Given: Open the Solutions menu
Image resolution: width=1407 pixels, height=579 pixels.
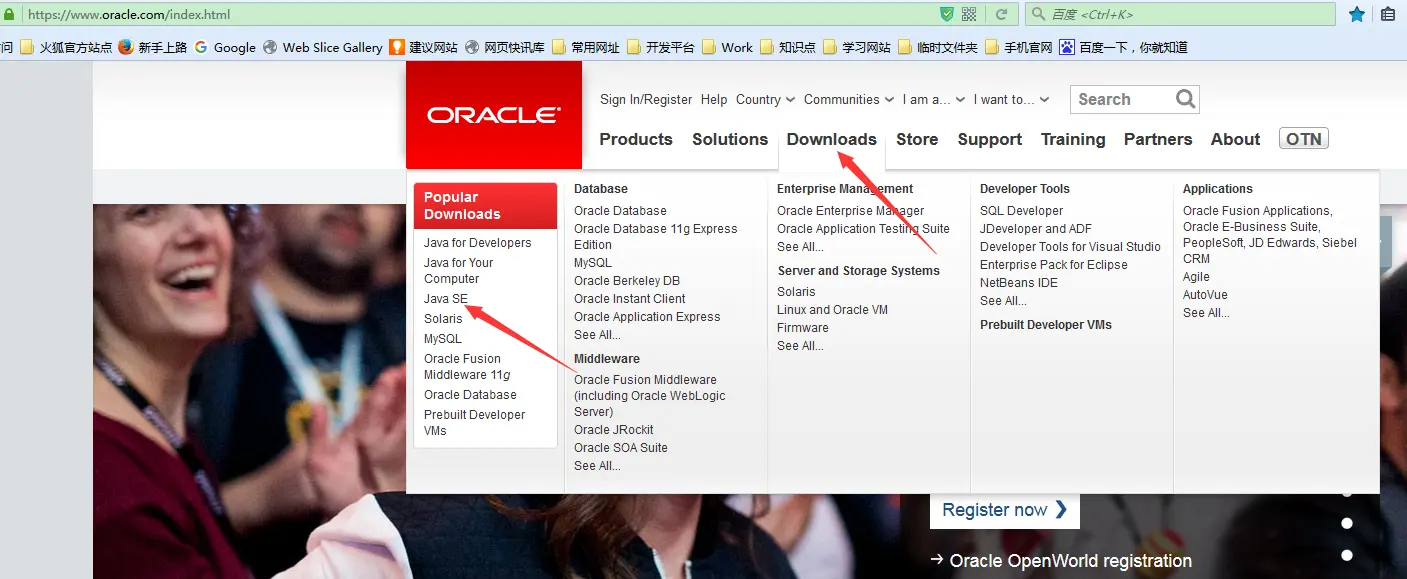Looking at the screenshot, I should tap(730, 139).
